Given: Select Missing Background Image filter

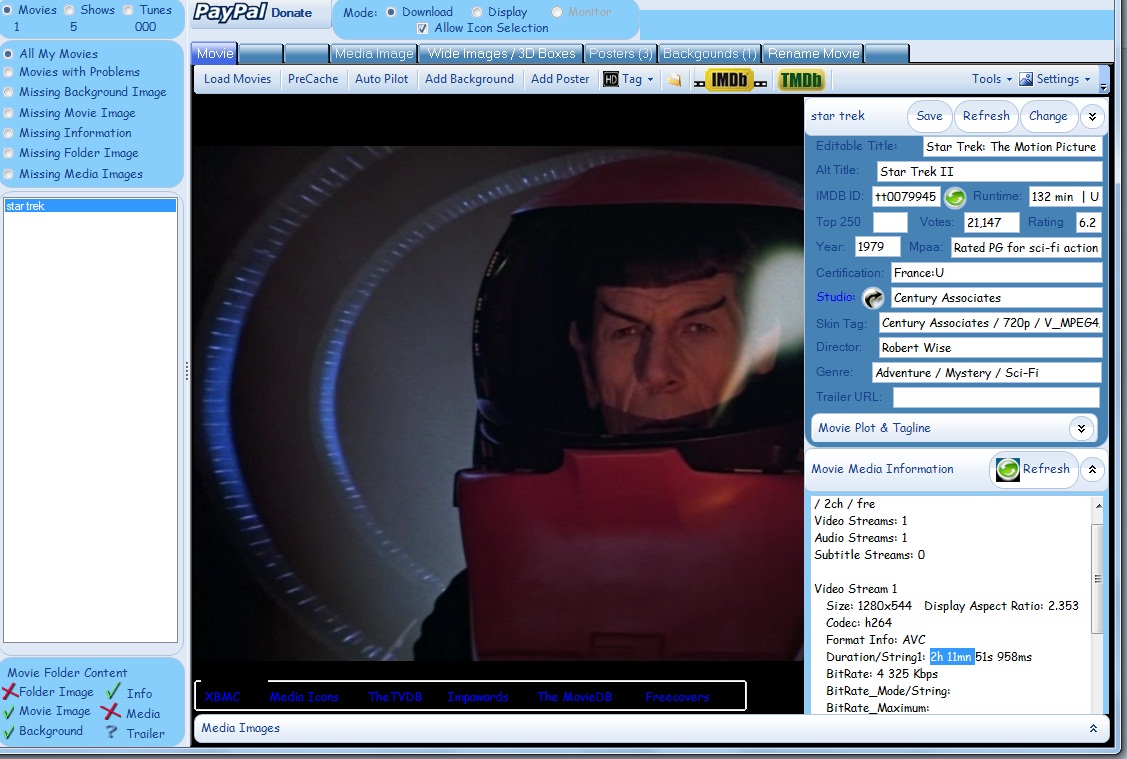Looking at the screenshot, I should (9, 92).
